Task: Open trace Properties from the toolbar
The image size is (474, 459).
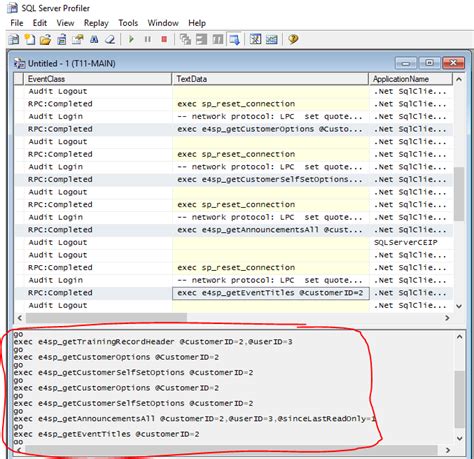Action: point(78,39)
